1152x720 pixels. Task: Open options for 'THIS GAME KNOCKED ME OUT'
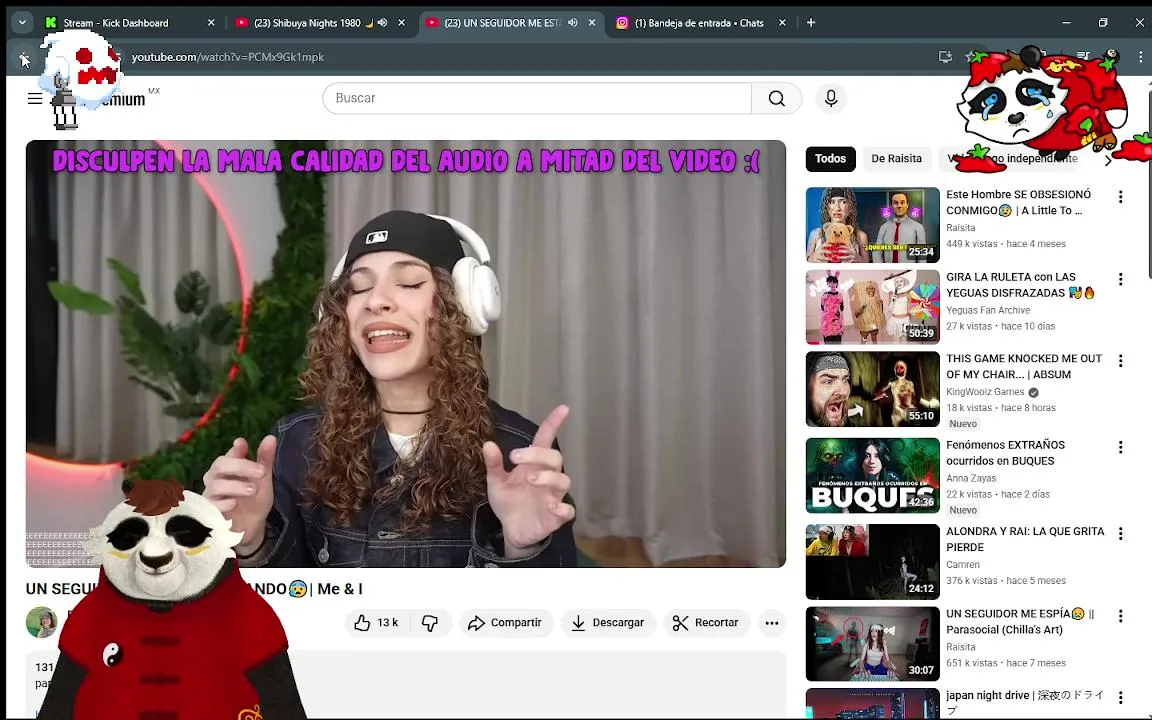click(1120, 361)
